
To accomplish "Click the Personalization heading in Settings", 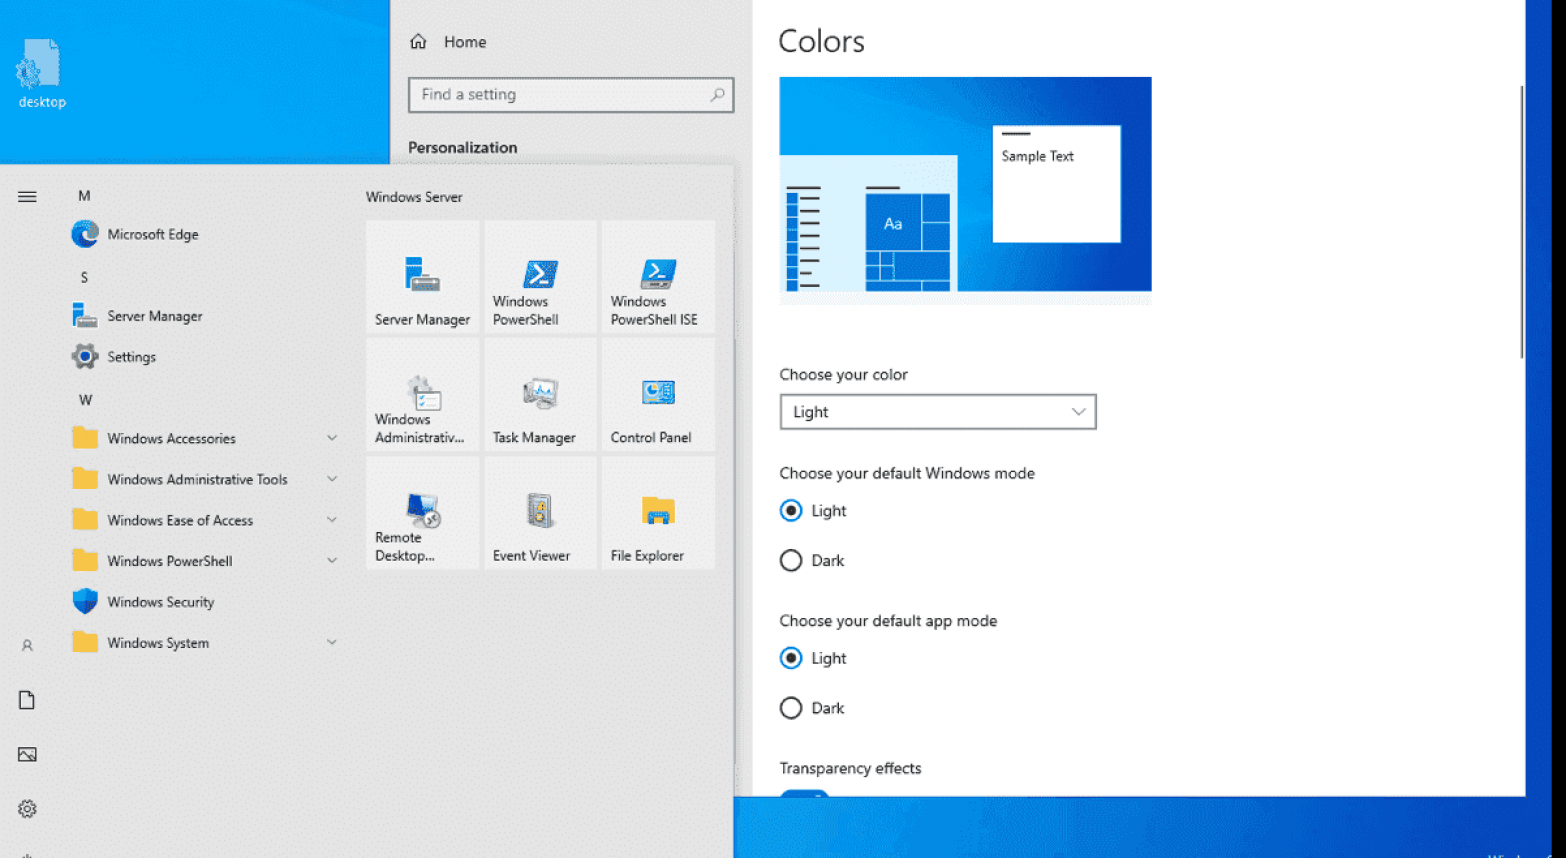I will tap(463, 148).
